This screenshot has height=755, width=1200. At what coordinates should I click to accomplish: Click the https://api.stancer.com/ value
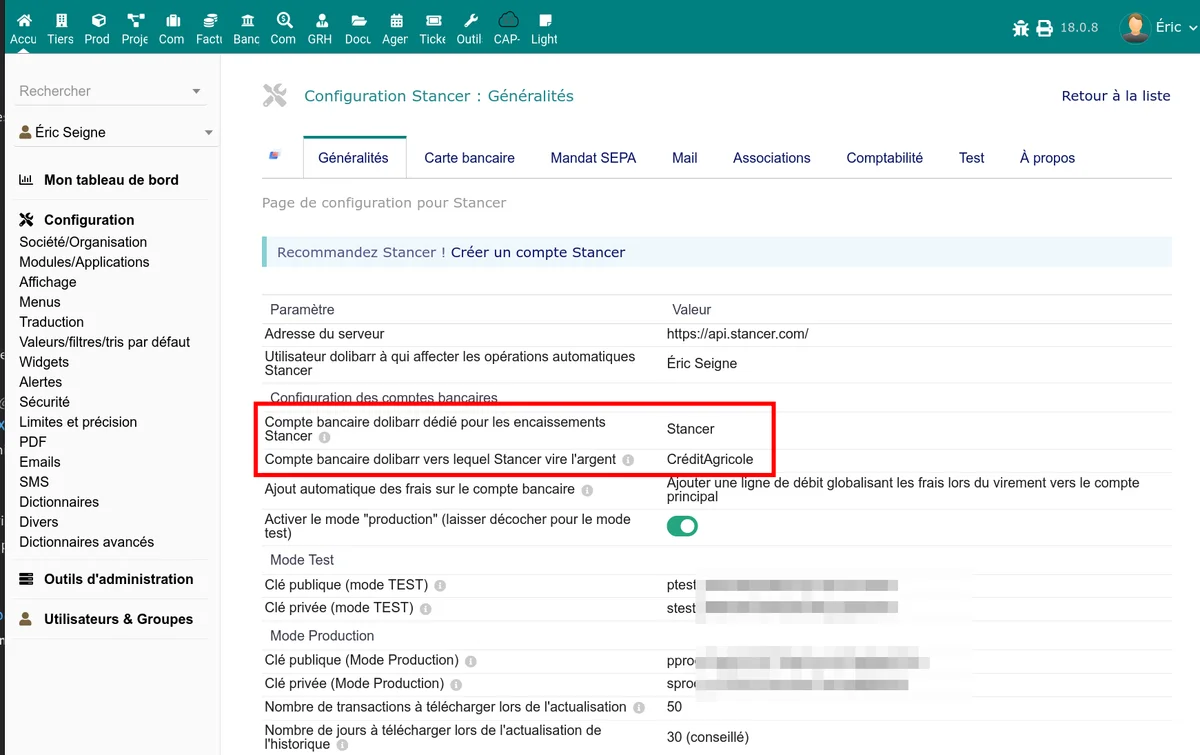(x=738, y=334)
